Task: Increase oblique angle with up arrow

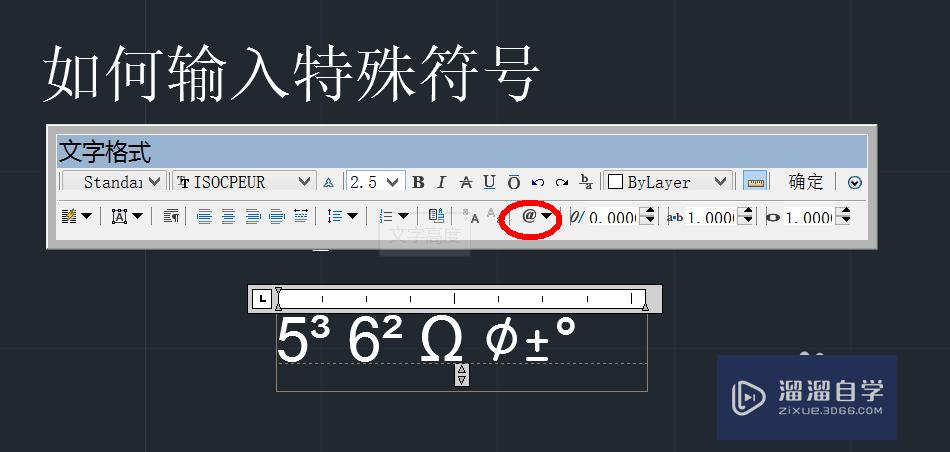Action: (x=649, y=211)
